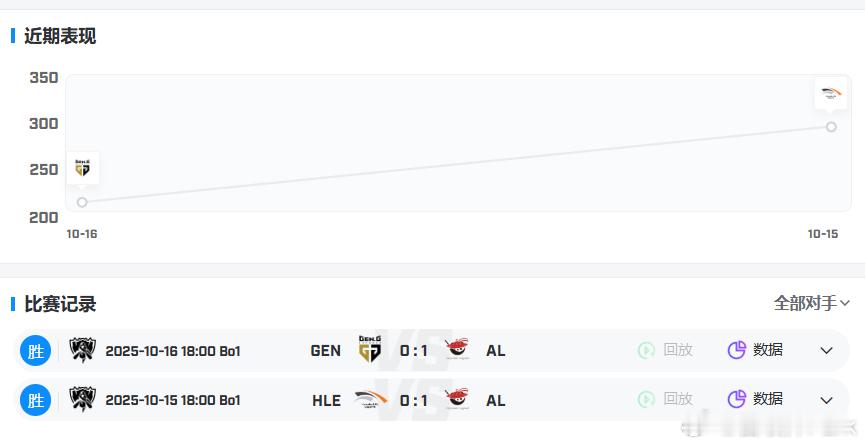This screenshot has height=445, width=865.
Task: Click the AL team logo in the GEN match
Action: tap(457, 350)
